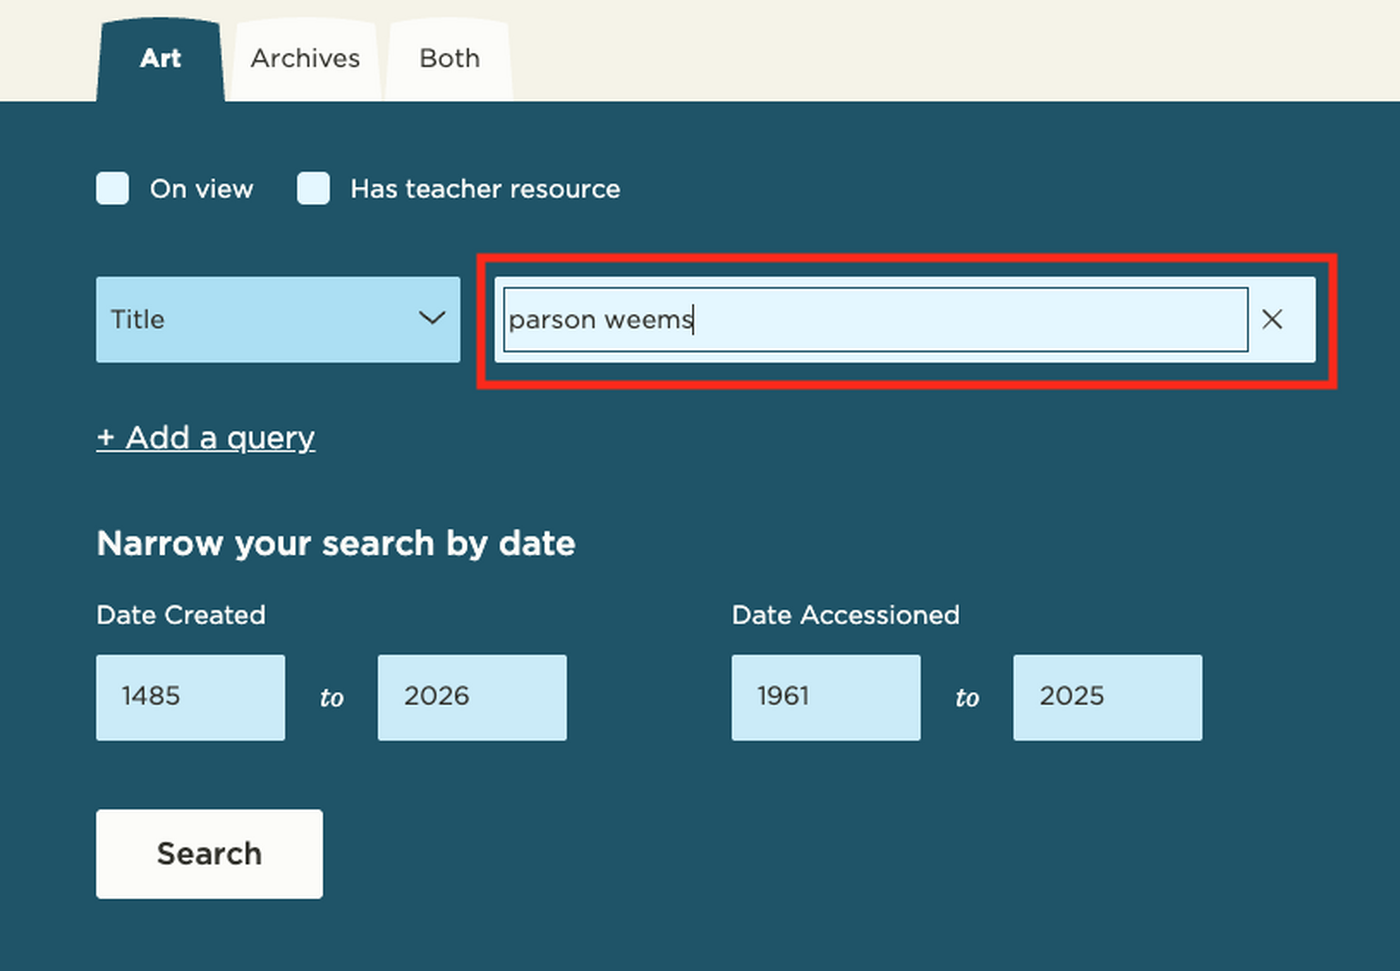Click inside the parson weems search box
This screenshot has height=971, width=1400.
tap(874, 319)
